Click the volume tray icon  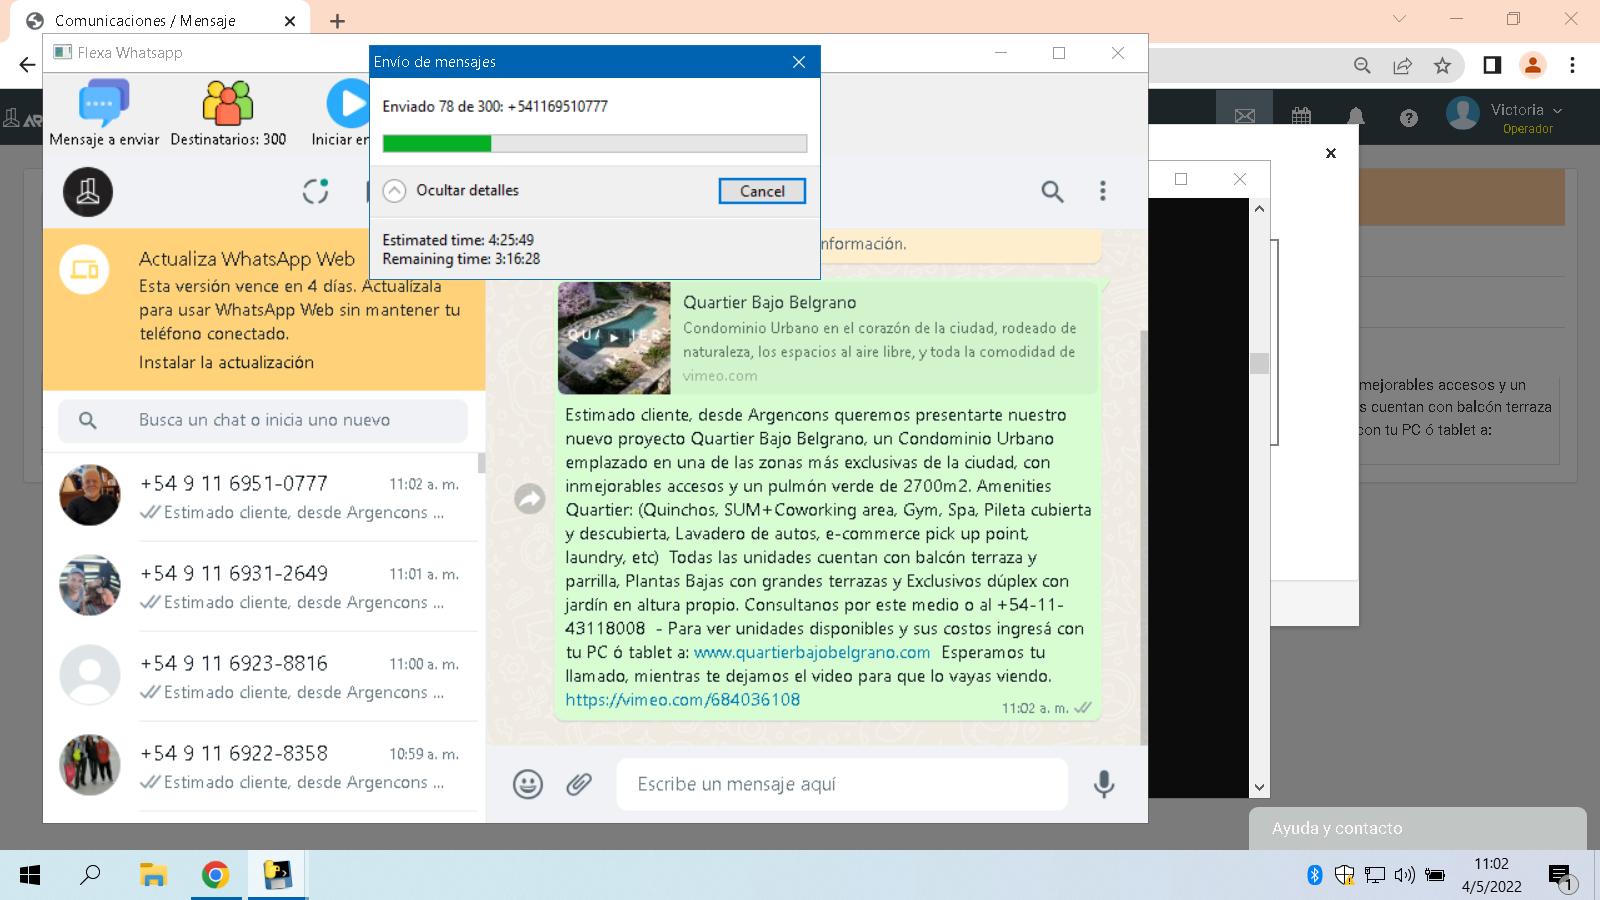pos(1404,875)
